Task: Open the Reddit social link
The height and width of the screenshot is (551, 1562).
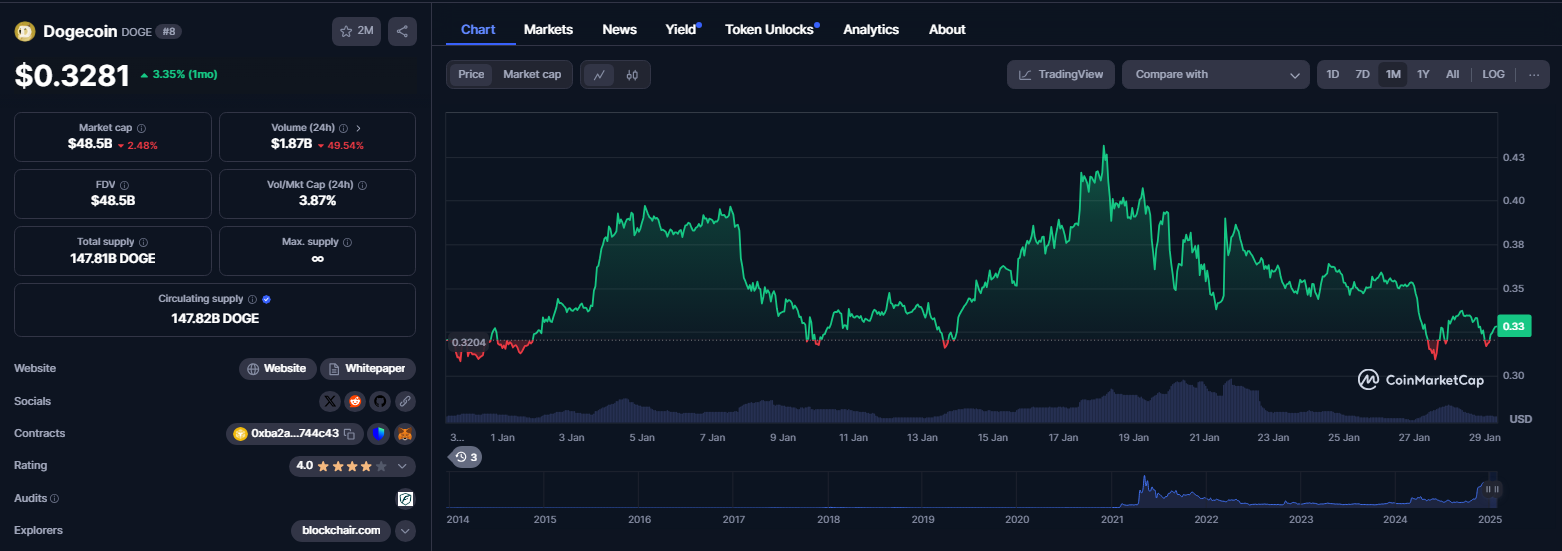Action: 355,401
